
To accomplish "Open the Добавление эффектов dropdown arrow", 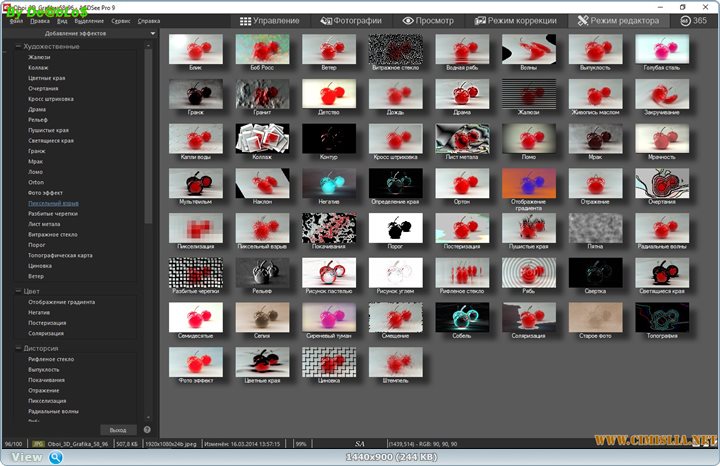I will pyautogui.click(x=152, y=34).
